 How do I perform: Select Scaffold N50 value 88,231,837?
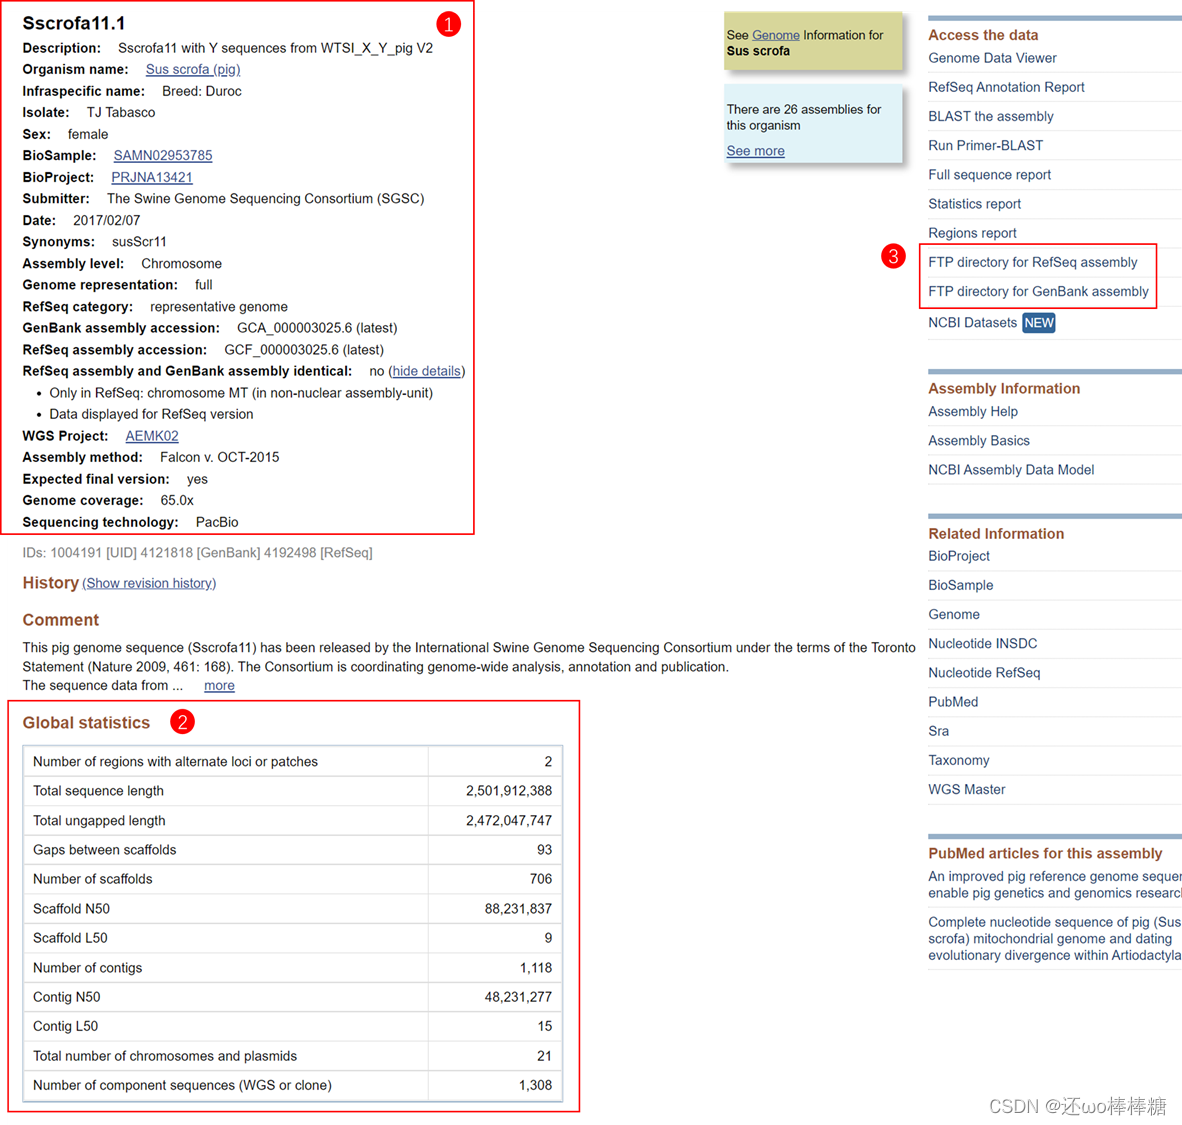click(518, 909)
